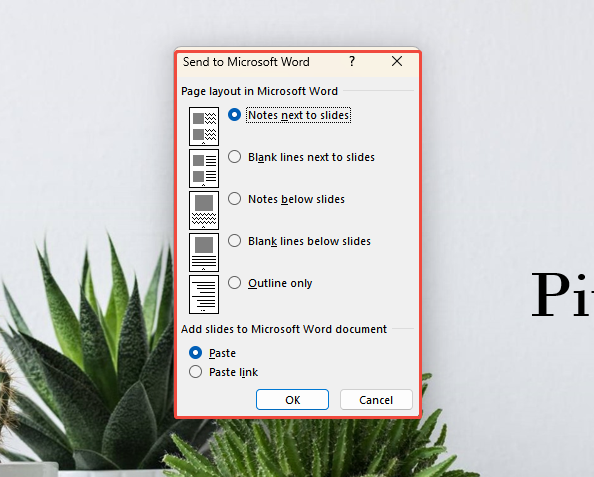Click the 'Add slides to Microsoft Word document' heading
Image resolution: width=594 pixels, height=477 pixels.
click(x=284, y=329)
